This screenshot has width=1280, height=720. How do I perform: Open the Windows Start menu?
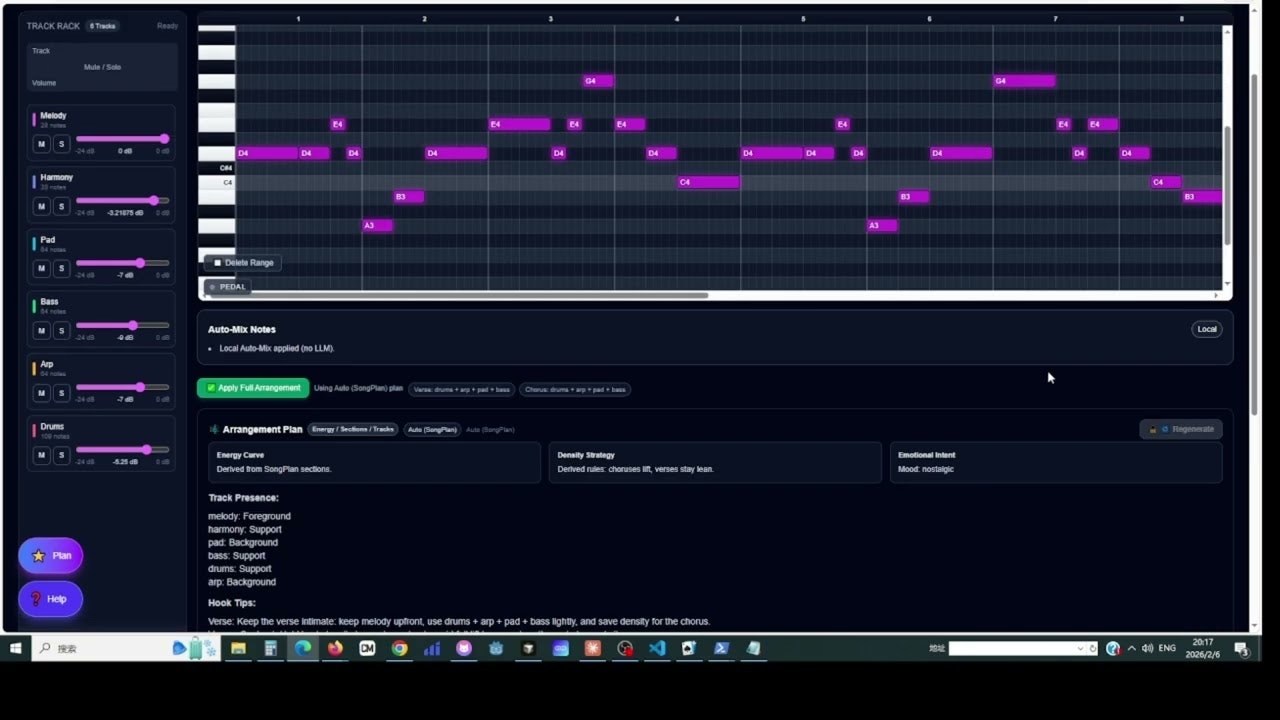16,648
